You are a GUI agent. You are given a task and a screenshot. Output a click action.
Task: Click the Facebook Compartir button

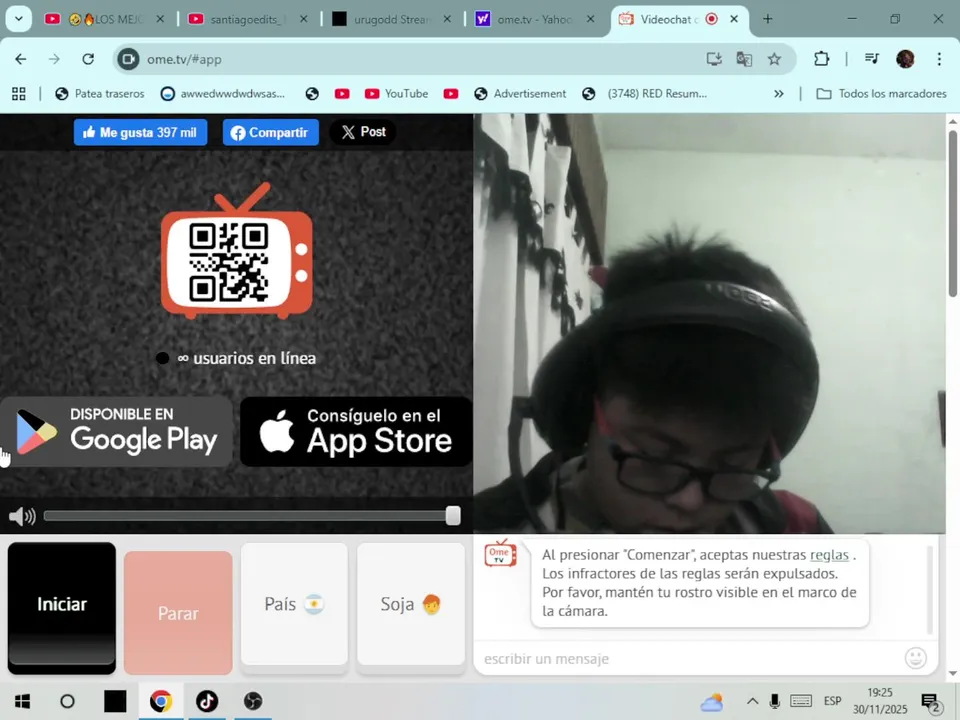pyautogui.click(x=271, y=132)
